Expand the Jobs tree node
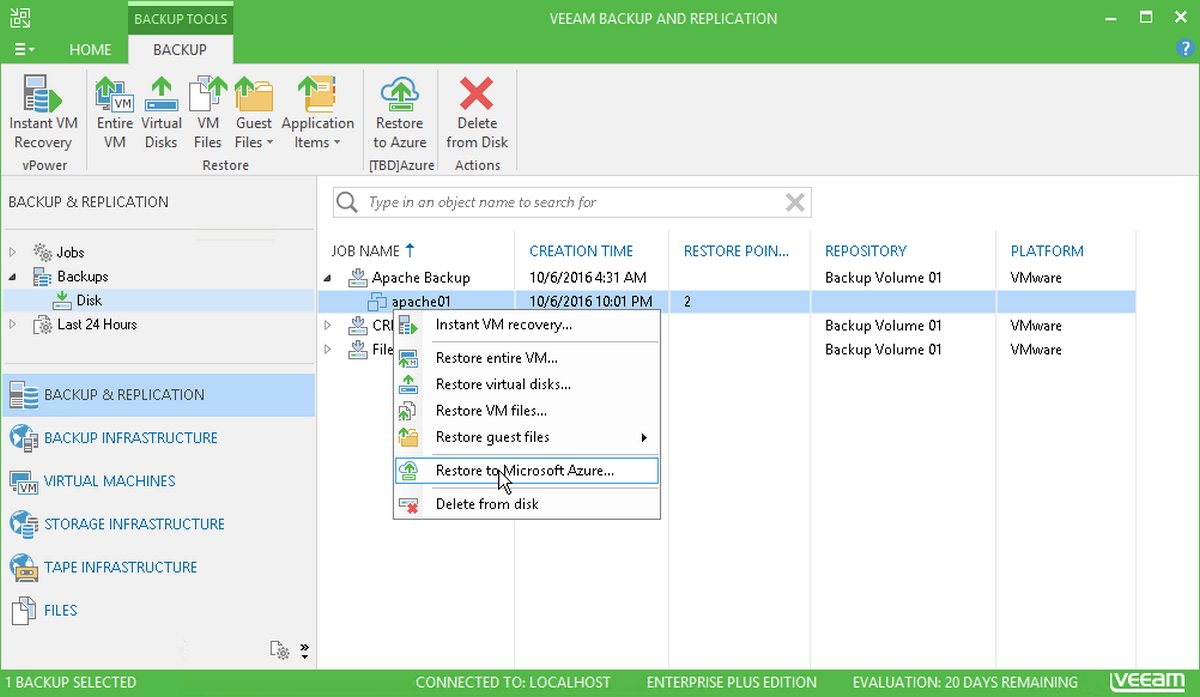The height and width of the screenshot is (697, 1200). (13, 253)
